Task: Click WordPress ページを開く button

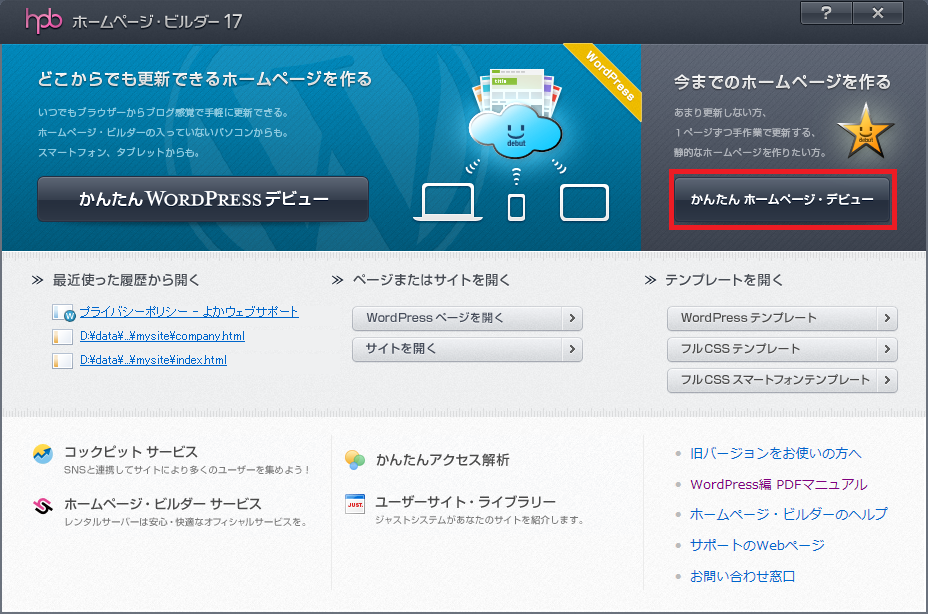Action: (x=467, y=318)
